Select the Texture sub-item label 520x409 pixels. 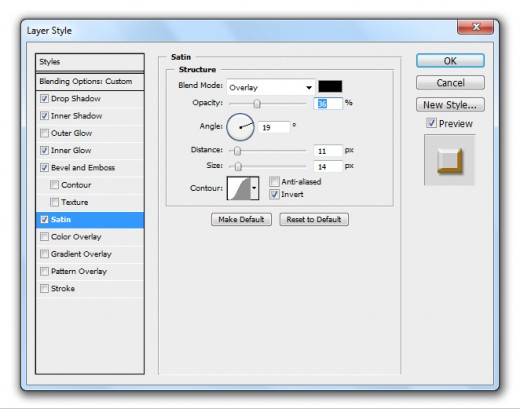[75, 202]
